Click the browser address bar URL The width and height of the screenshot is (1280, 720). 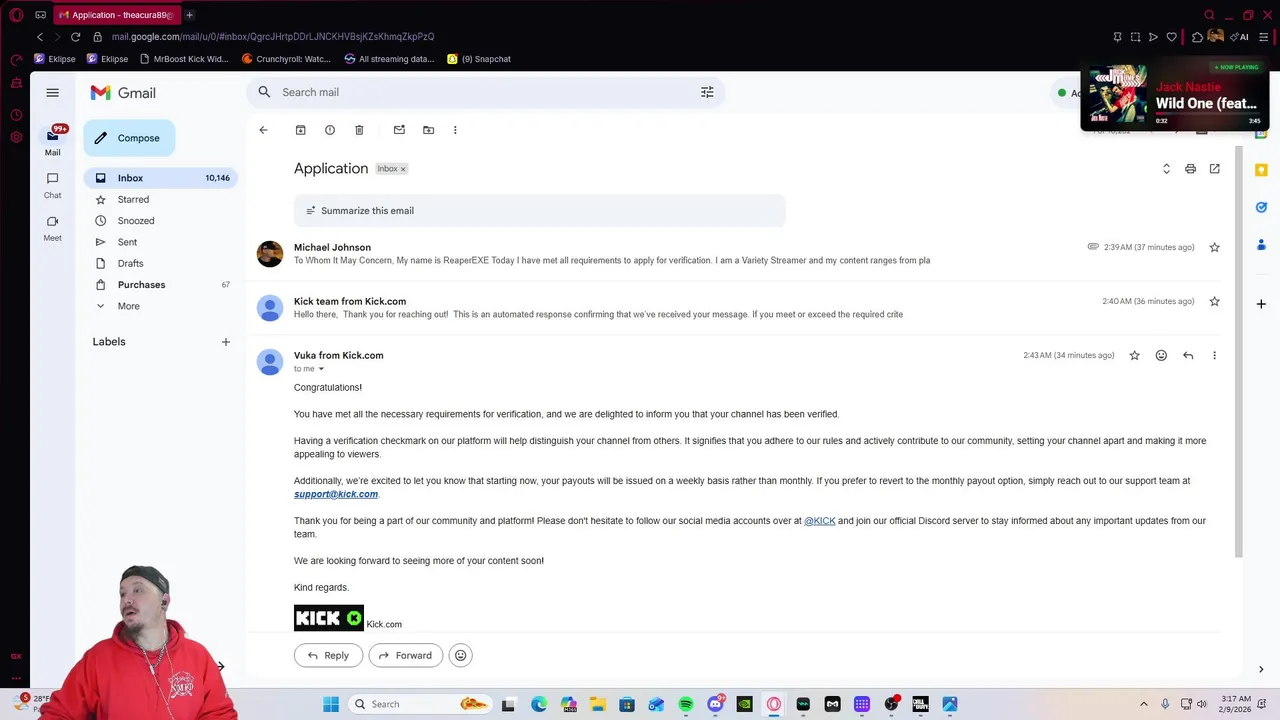point(272,37)
